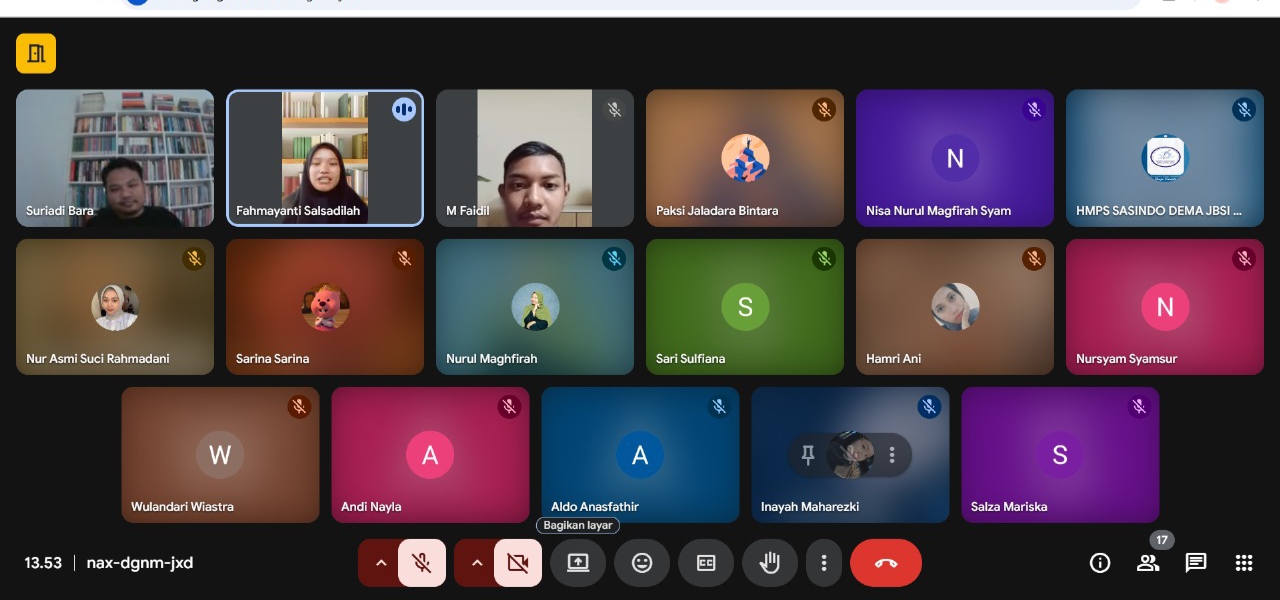Click Nurul Maghfirah's avatar
This screenshot has height=600, width=1280.
(x=535, y=307)
